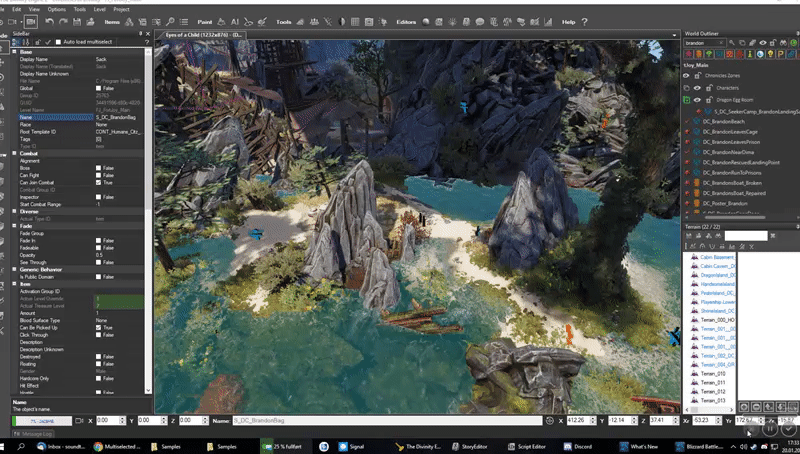This screenshot has height=454, width=800.
Task: Click the question mark help icon
Action: tap(584, 22)
